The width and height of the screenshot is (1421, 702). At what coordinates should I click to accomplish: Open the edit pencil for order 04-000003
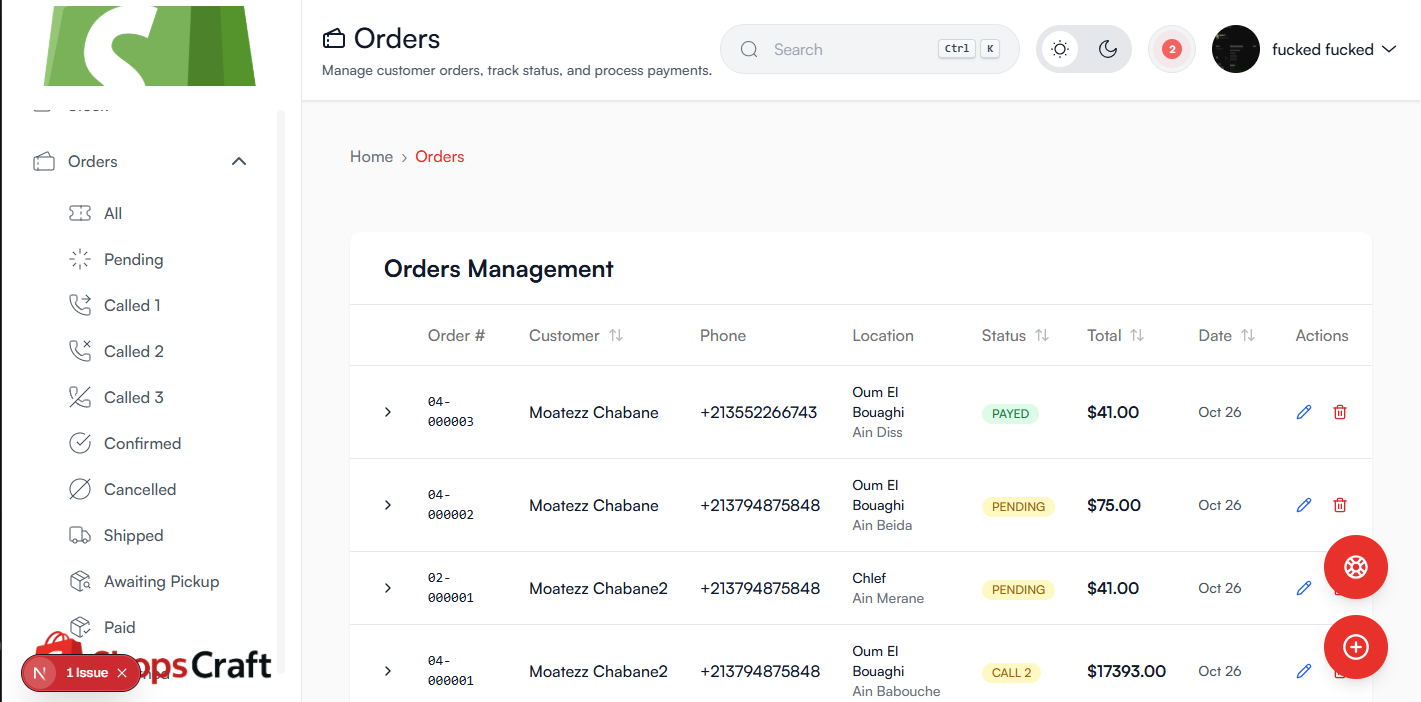click(x=1303, y=411)
